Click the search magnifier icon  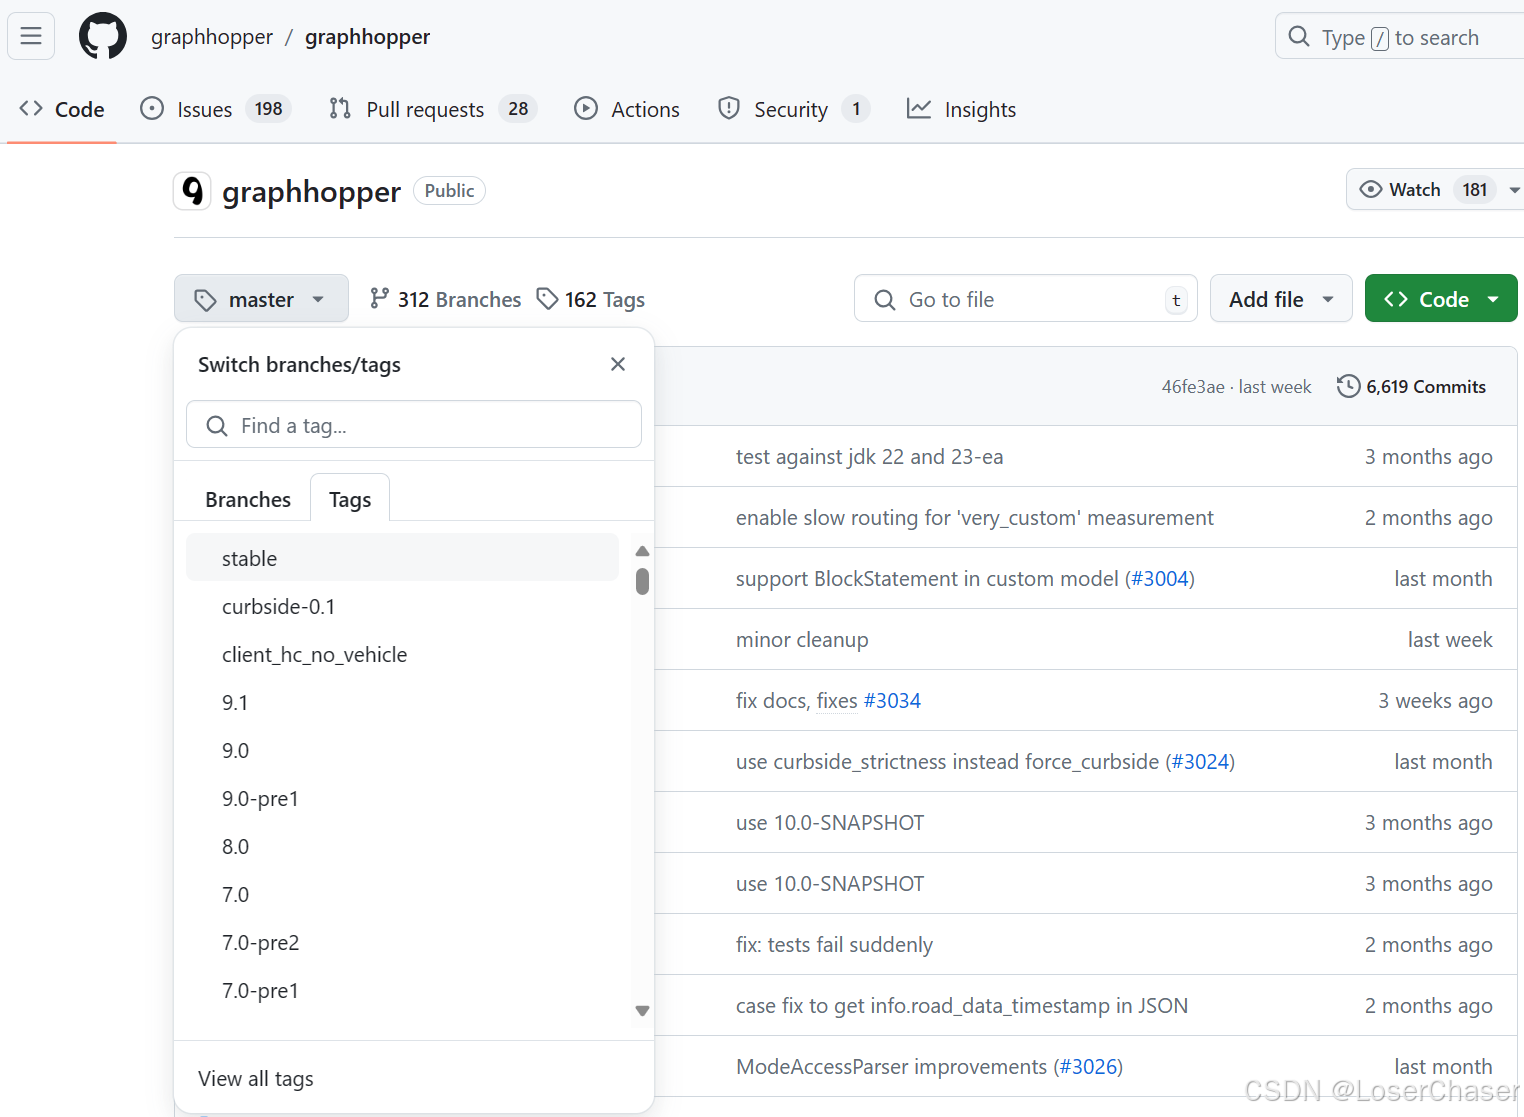point(1299,37)
